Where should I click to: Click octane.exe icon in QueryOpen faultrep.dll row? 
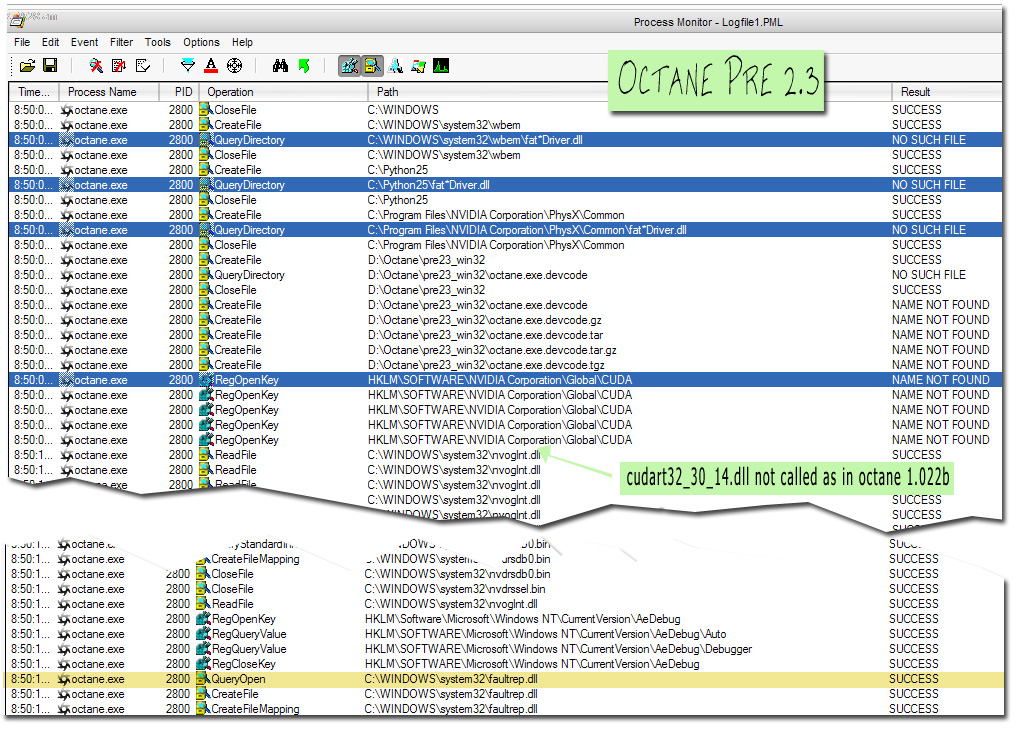coord(64,679)
